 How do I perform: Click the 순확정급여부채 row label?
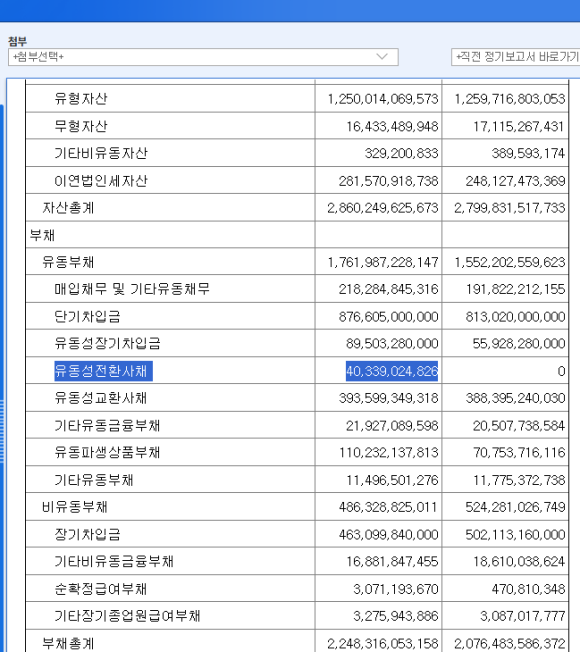point(101,589)
